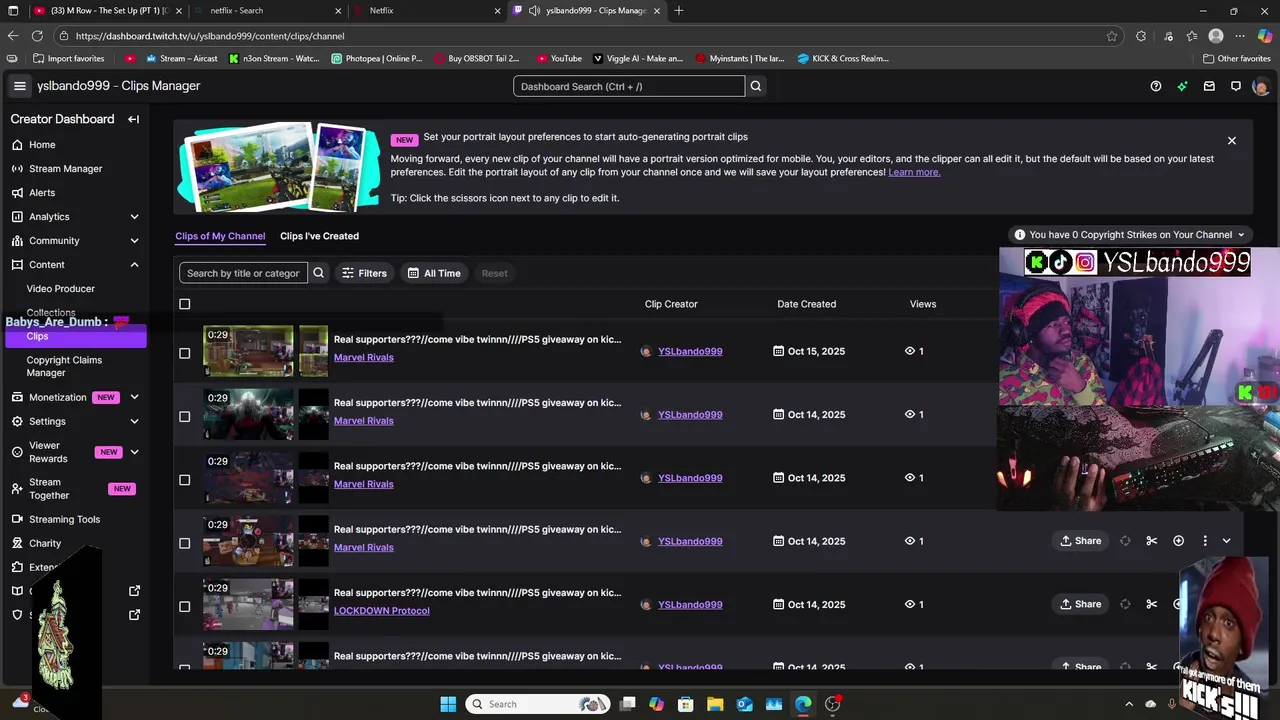Click the browser back arrow

point(13,36)
